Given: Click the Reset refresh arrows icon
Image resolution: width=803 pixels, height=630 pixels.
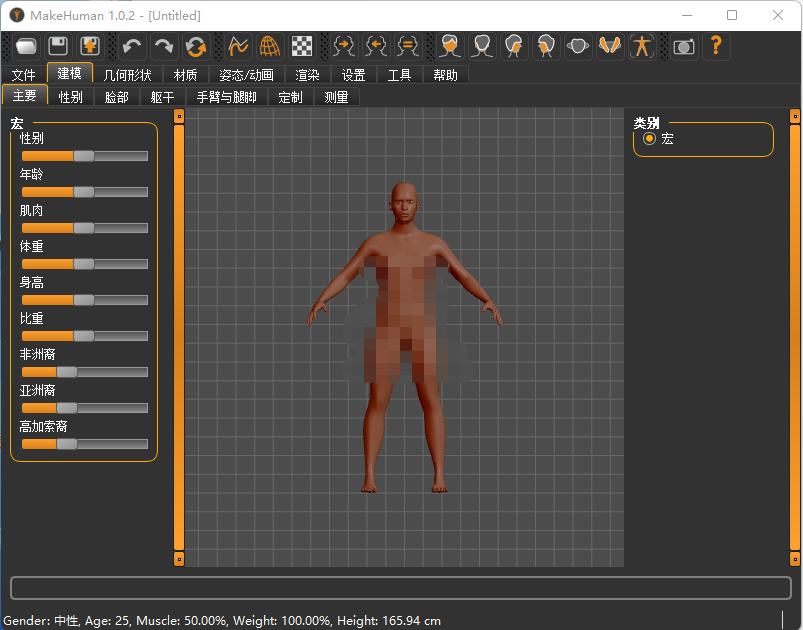Looking at the screenshot, I should tap(196, 47).
